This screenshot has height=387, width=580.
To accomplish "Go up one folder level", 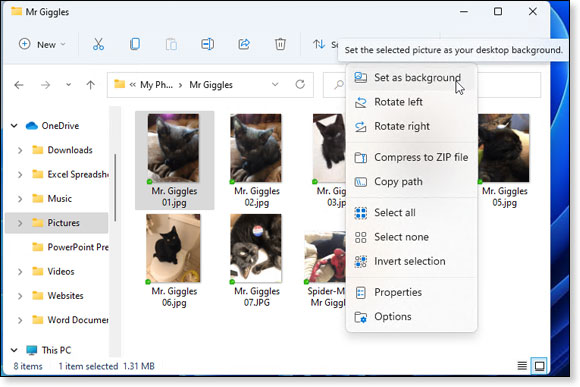I will 91,85.
